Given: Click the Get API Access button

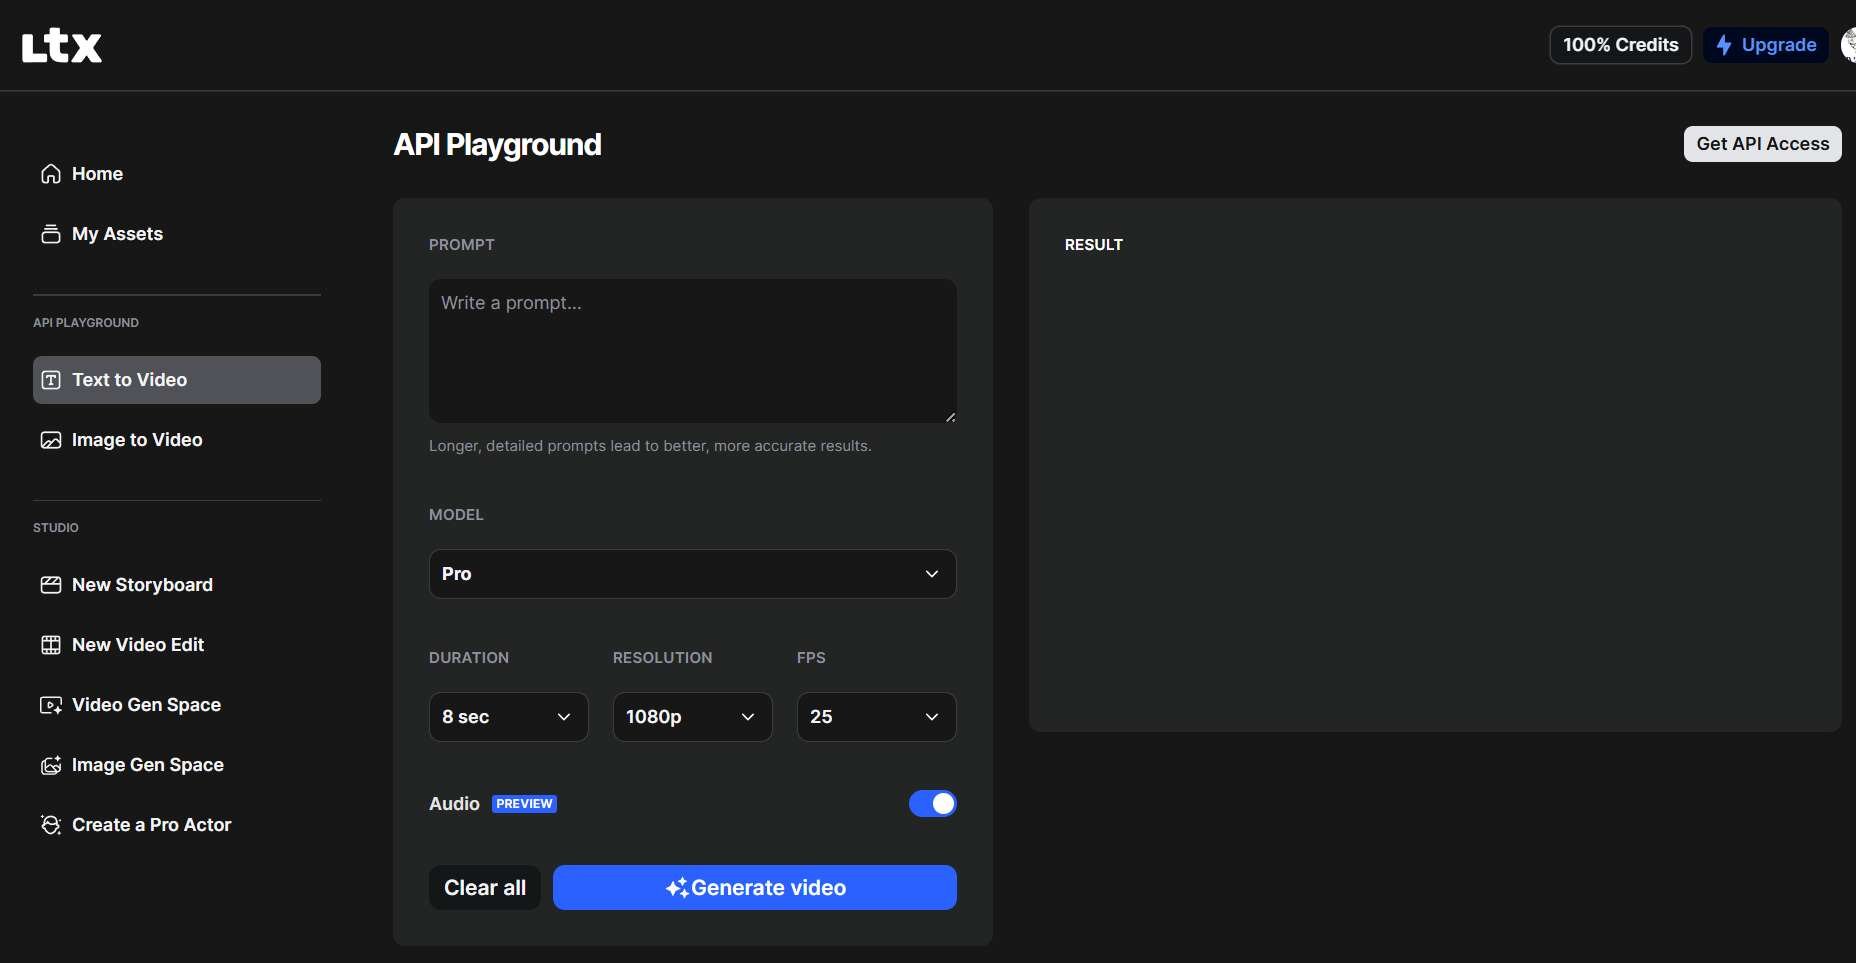Looking at the screenshot, I should 1762,144.
